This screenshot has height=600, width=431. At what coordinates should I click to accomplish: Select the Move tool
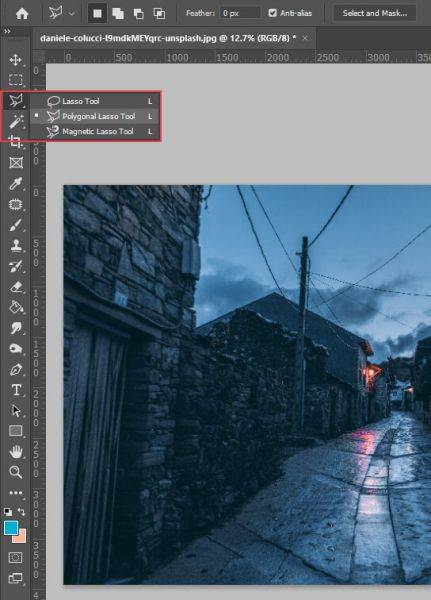click(15, 60)
